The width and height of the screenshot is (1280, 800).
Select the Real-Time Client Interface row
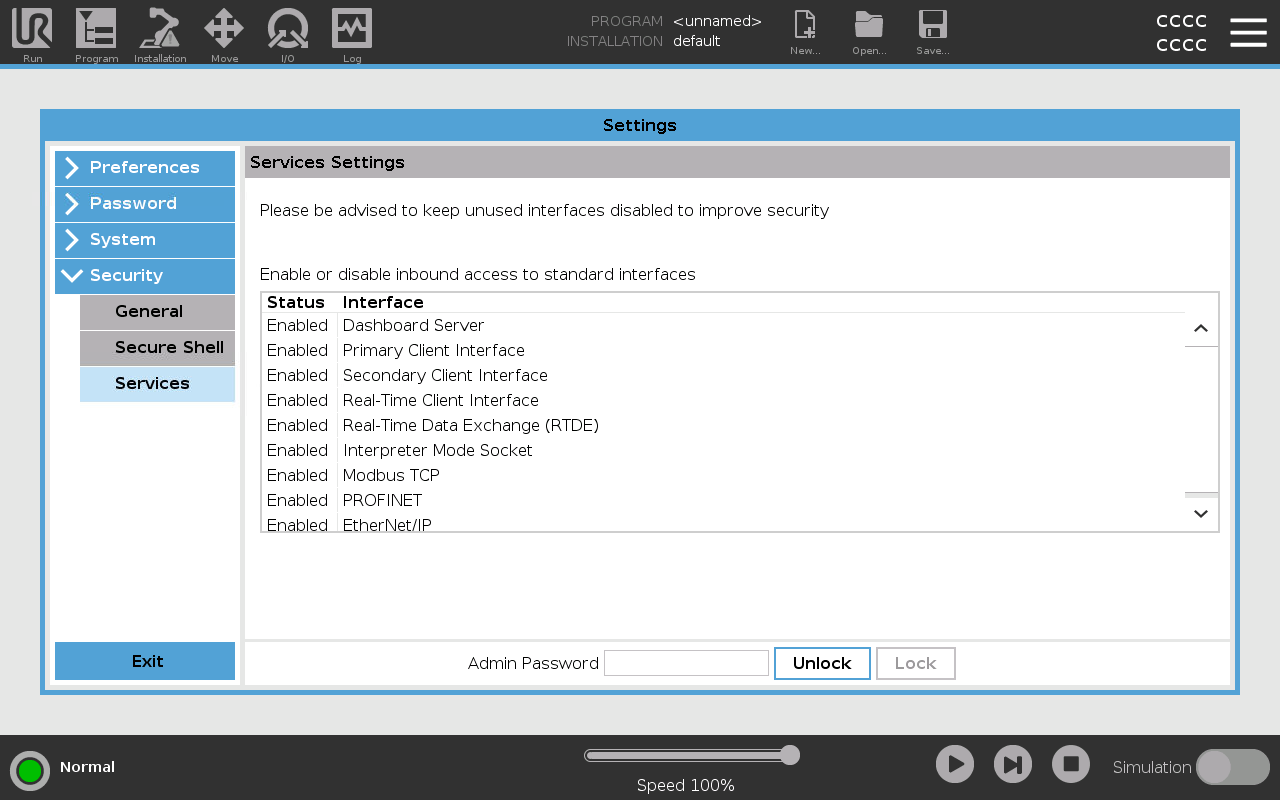[x=724, y=401]
